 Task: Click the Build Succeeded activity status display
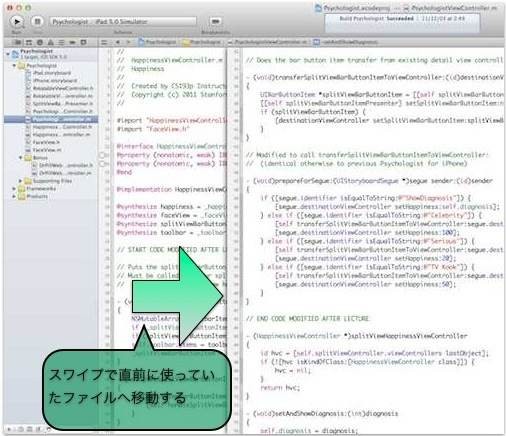[402, 22]
